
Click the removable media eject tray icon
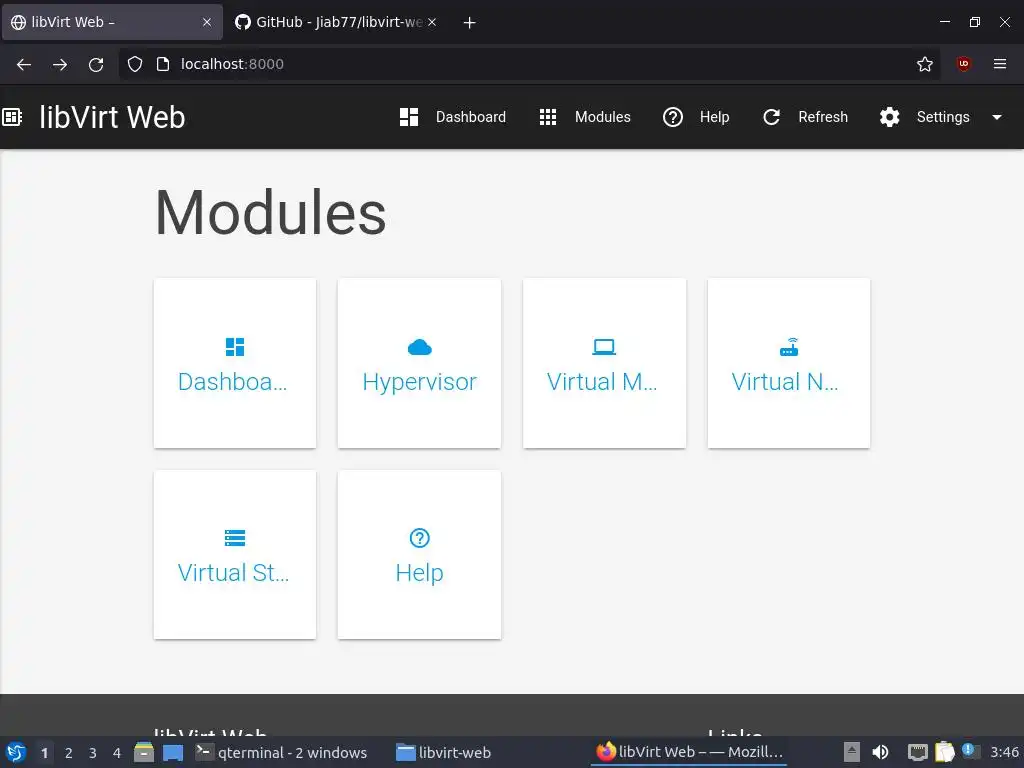coord(851,752)
